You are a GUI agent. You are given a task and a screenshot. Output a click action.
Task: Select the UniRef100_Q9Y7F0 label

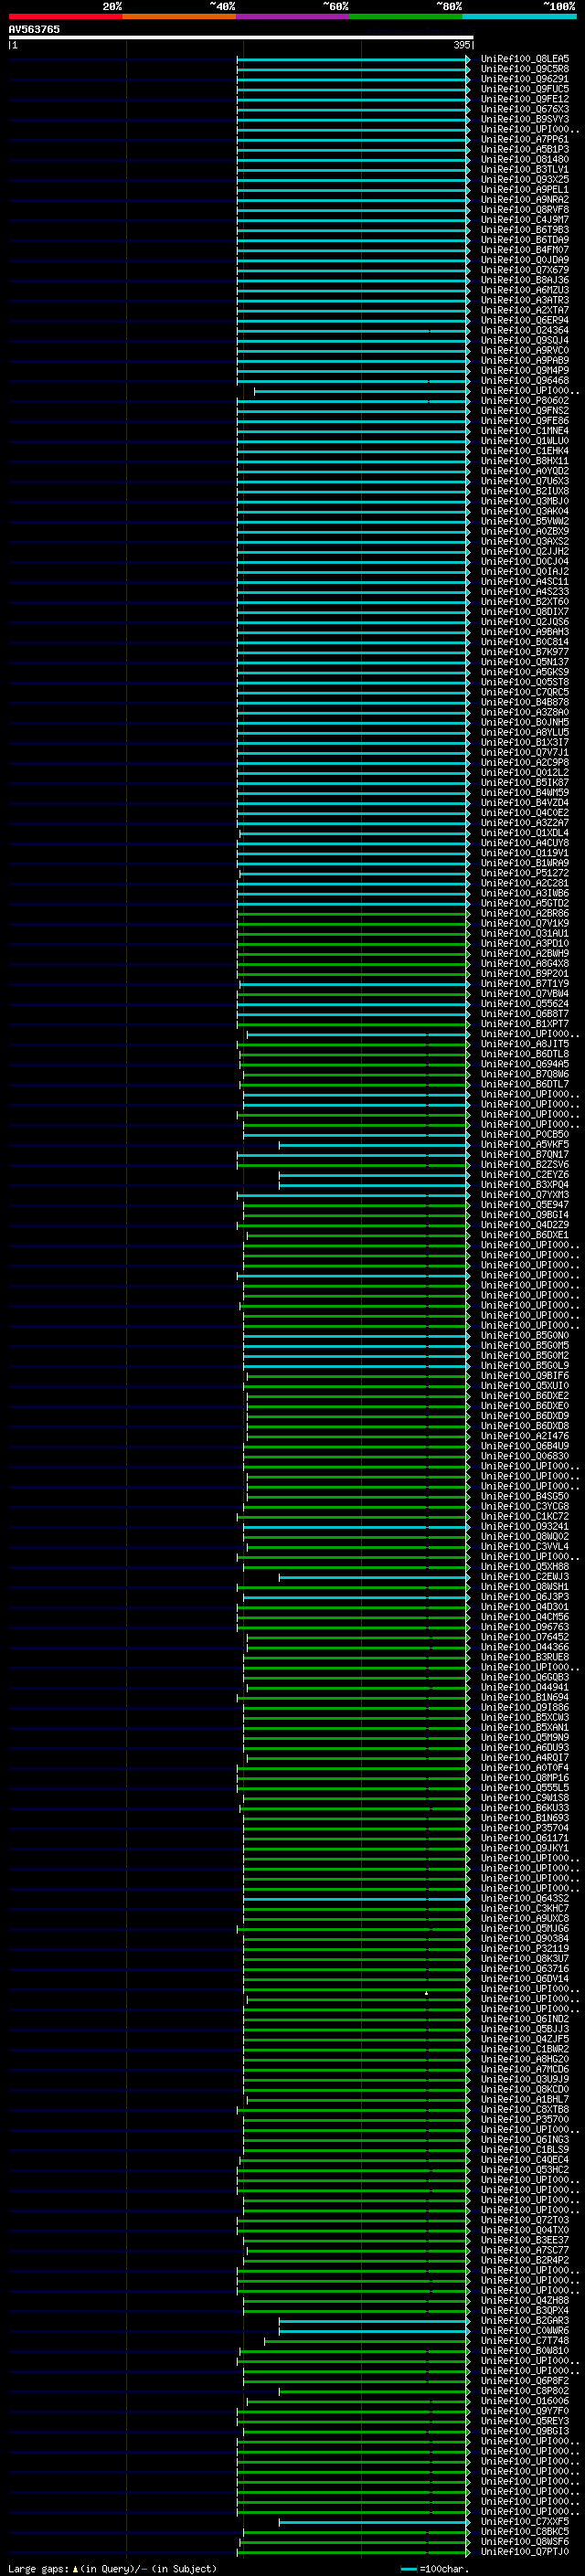click(524, 2410)
